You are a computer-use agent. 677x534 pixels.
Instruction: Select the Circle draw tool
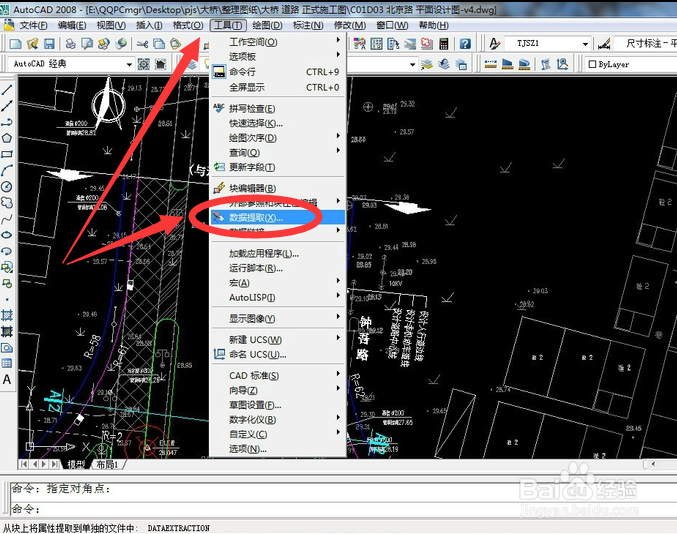point(7,186)
